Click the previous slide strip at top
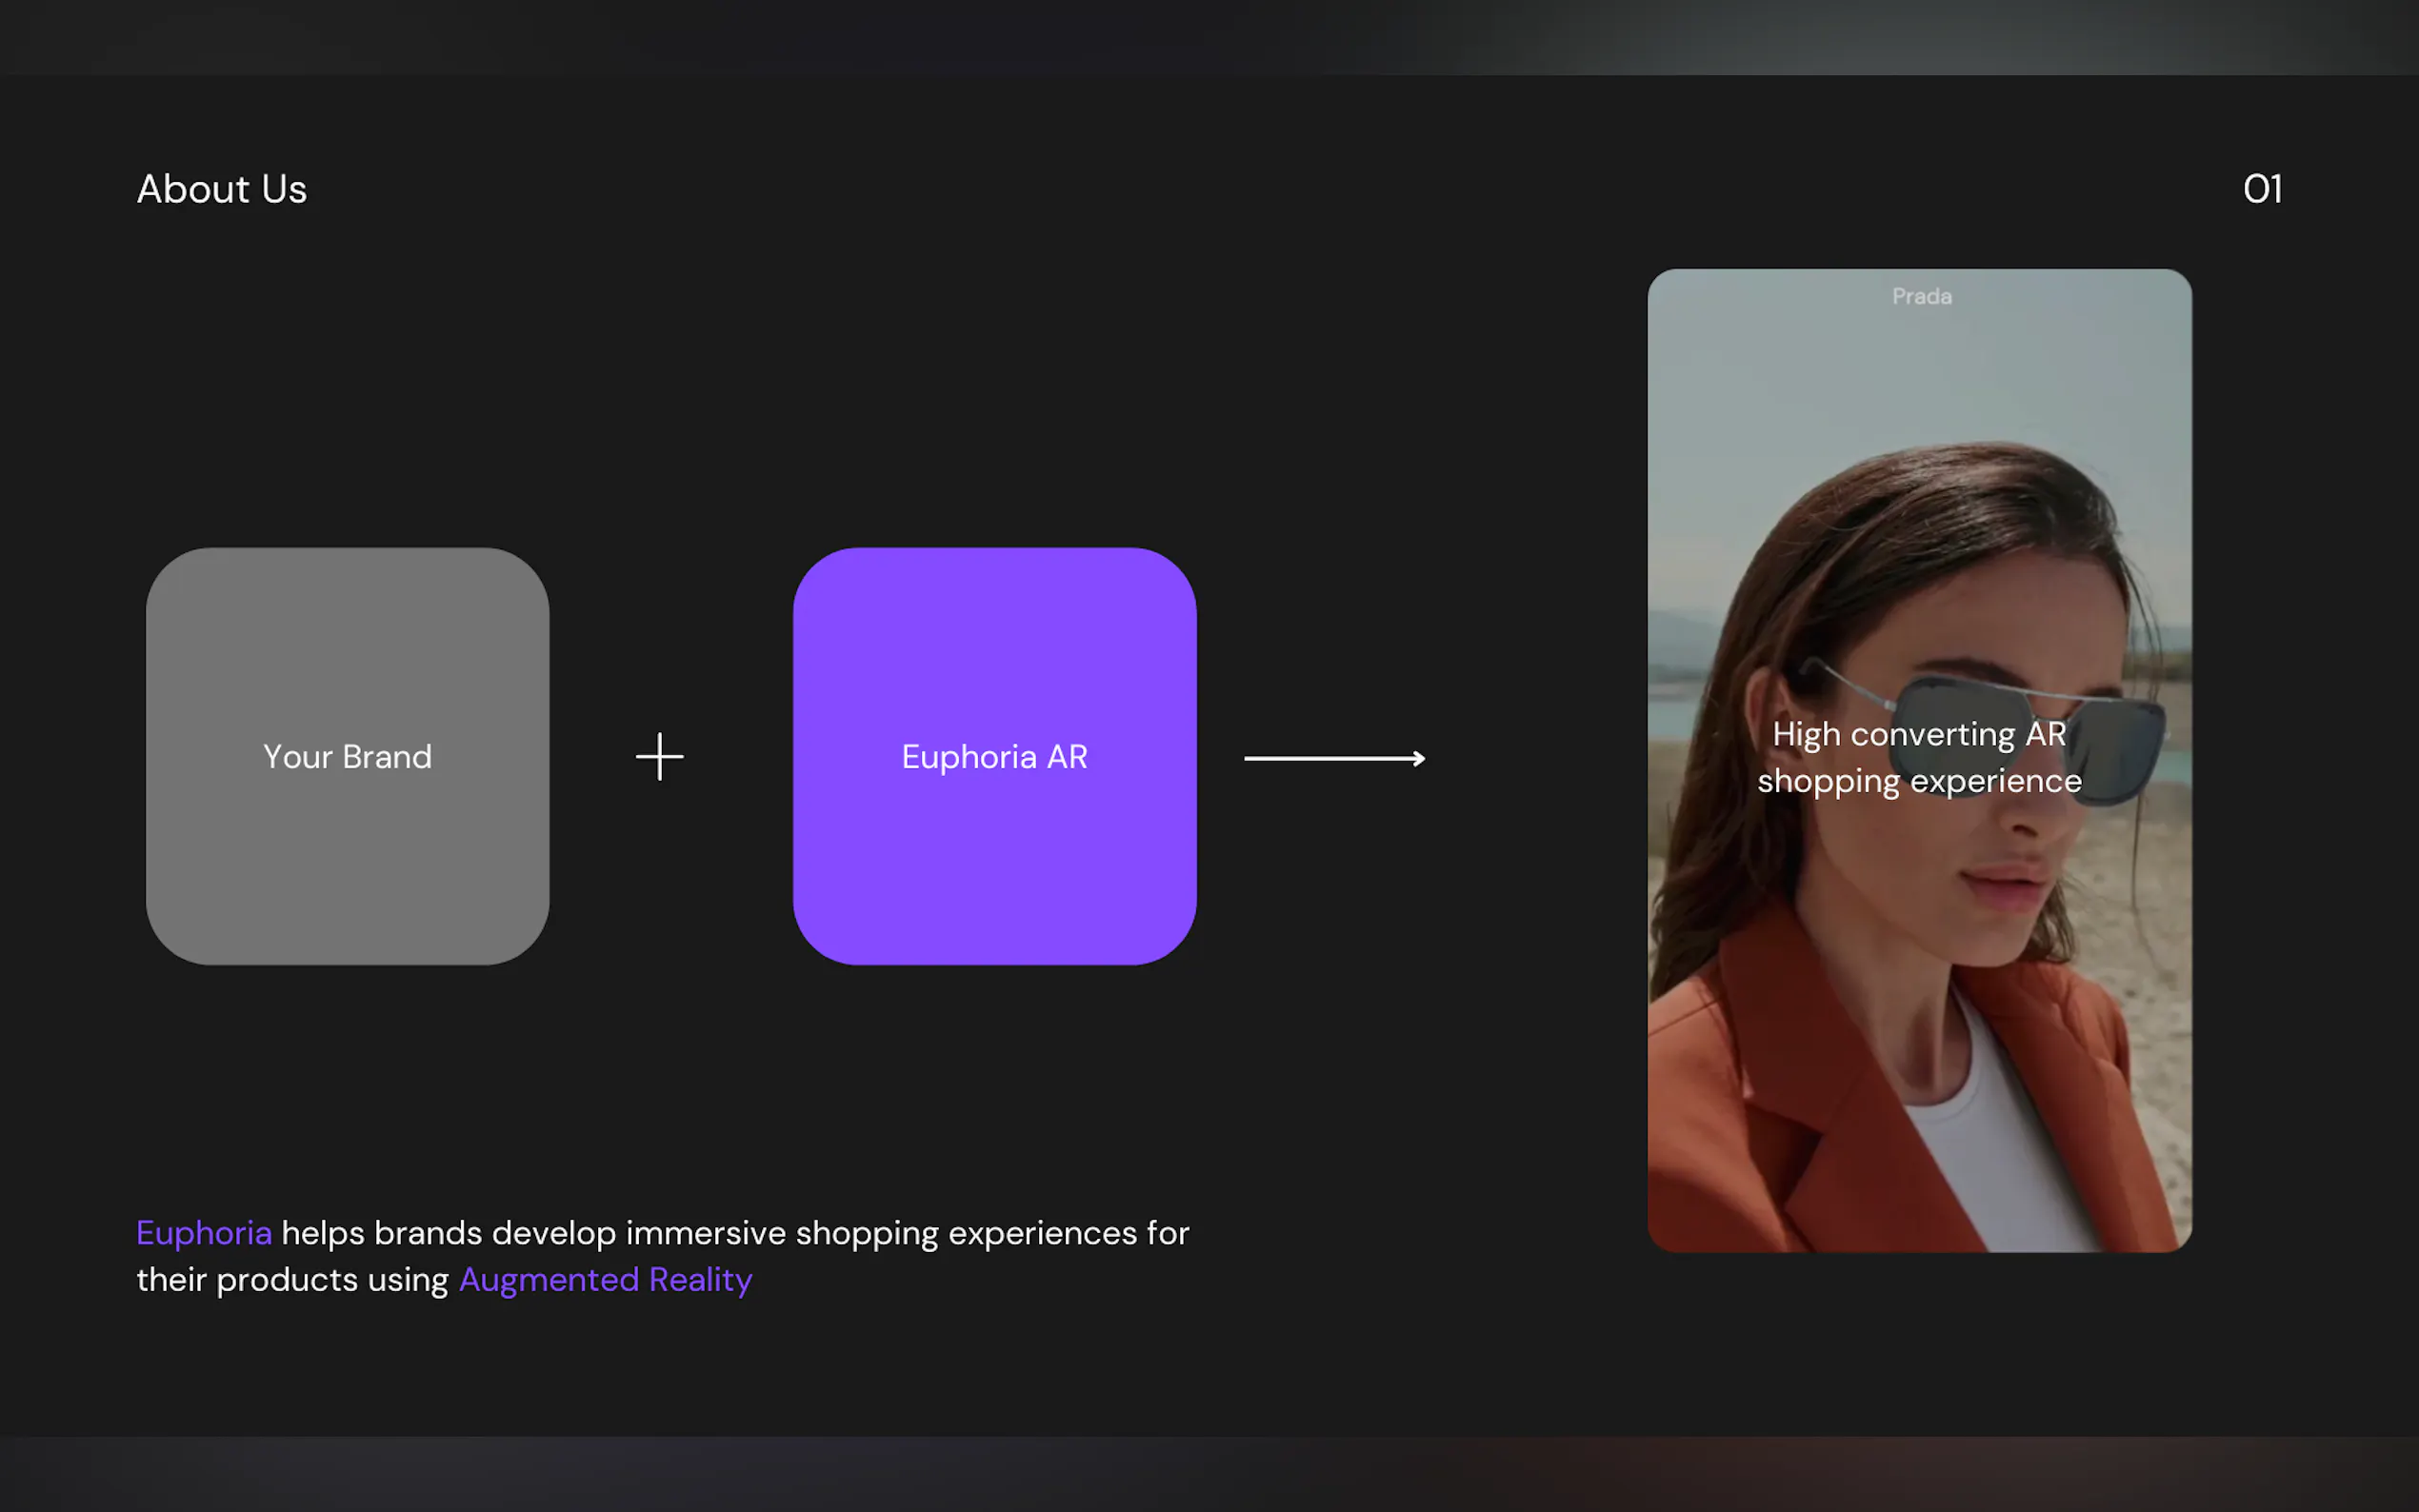The image size is (2419, 1512). [x=1209, y=36]
